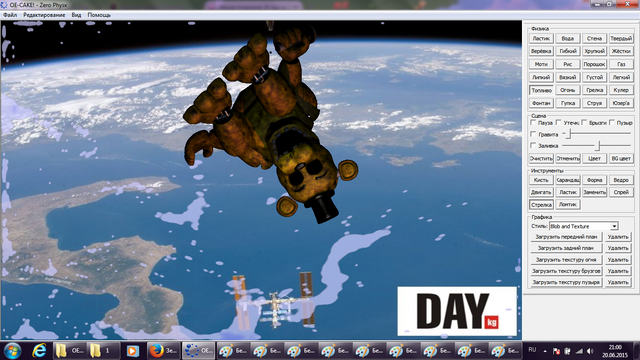This screenshot has width=640, height=360.
Task: Click the network signal tray icon
Action: coord(579,351)
